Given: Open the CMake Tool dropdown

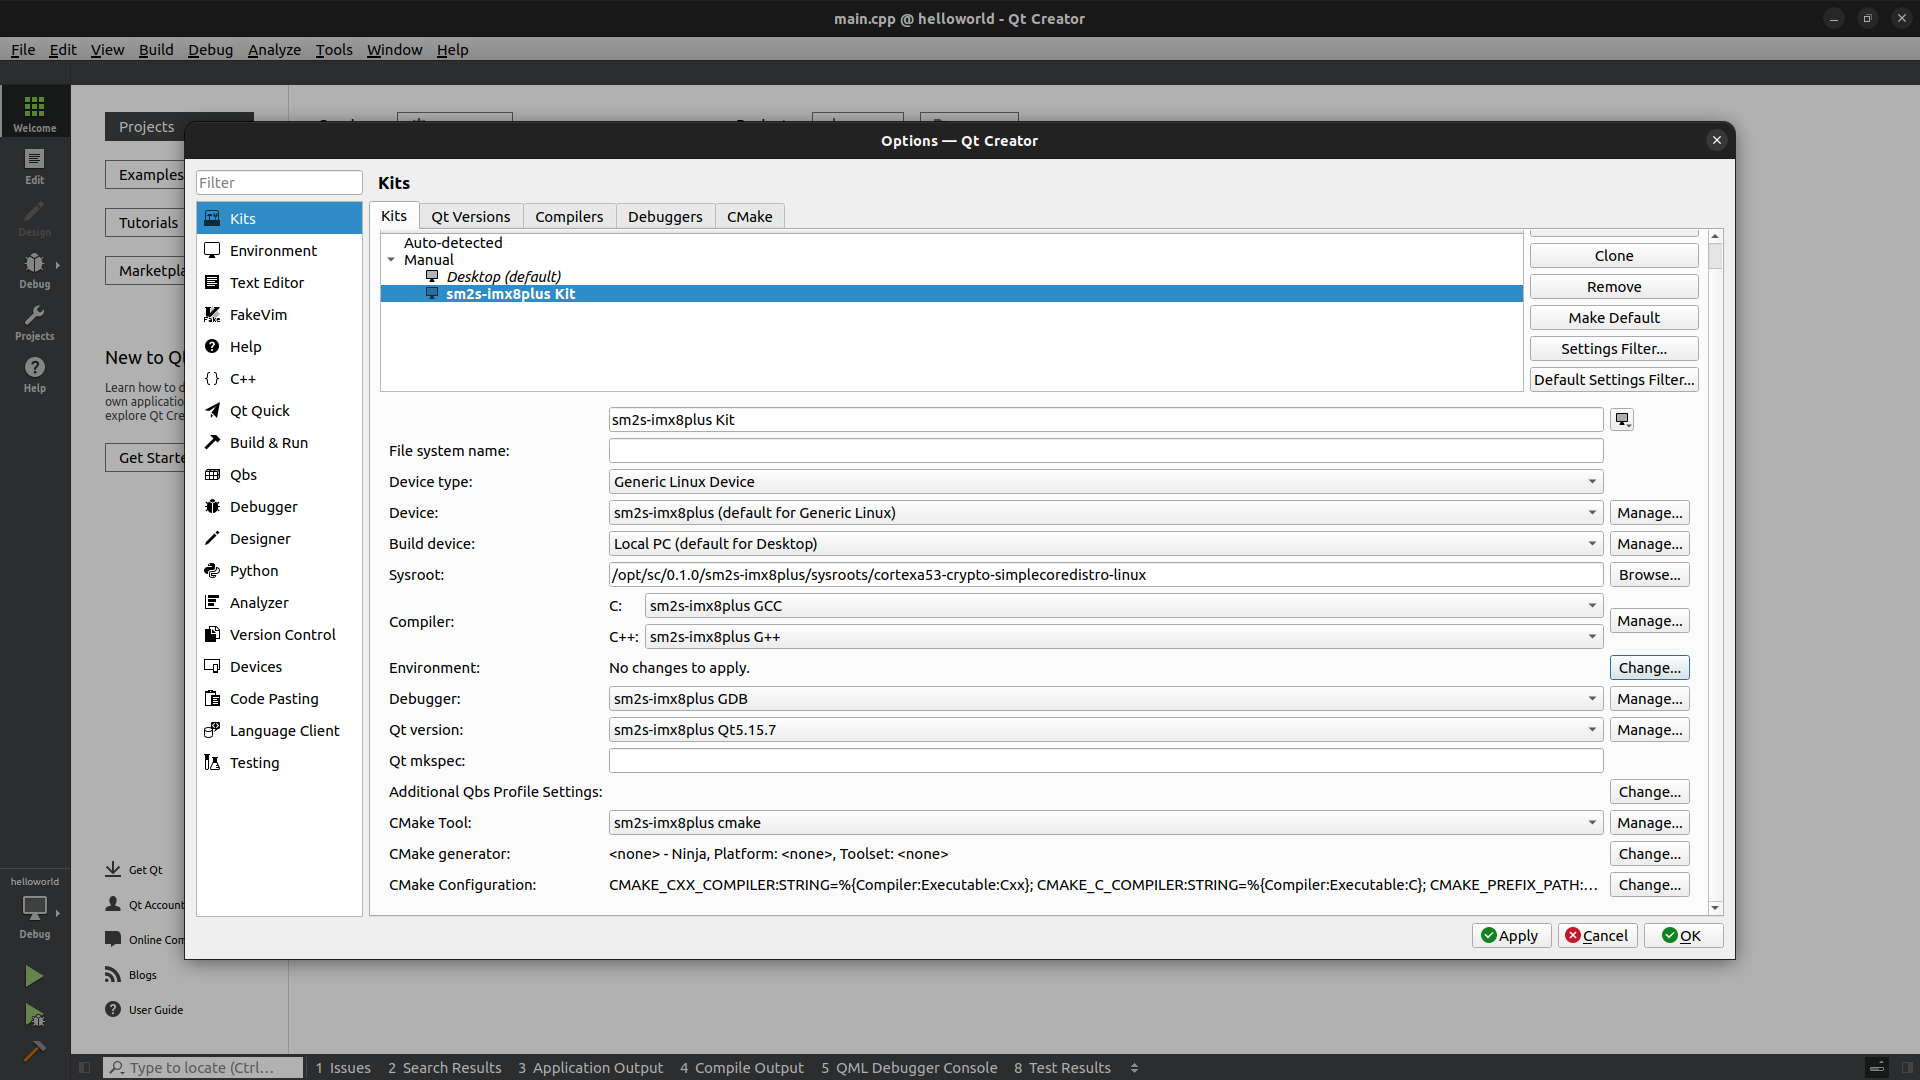Looking at the screenshot, I should [x=1105, y=823].
